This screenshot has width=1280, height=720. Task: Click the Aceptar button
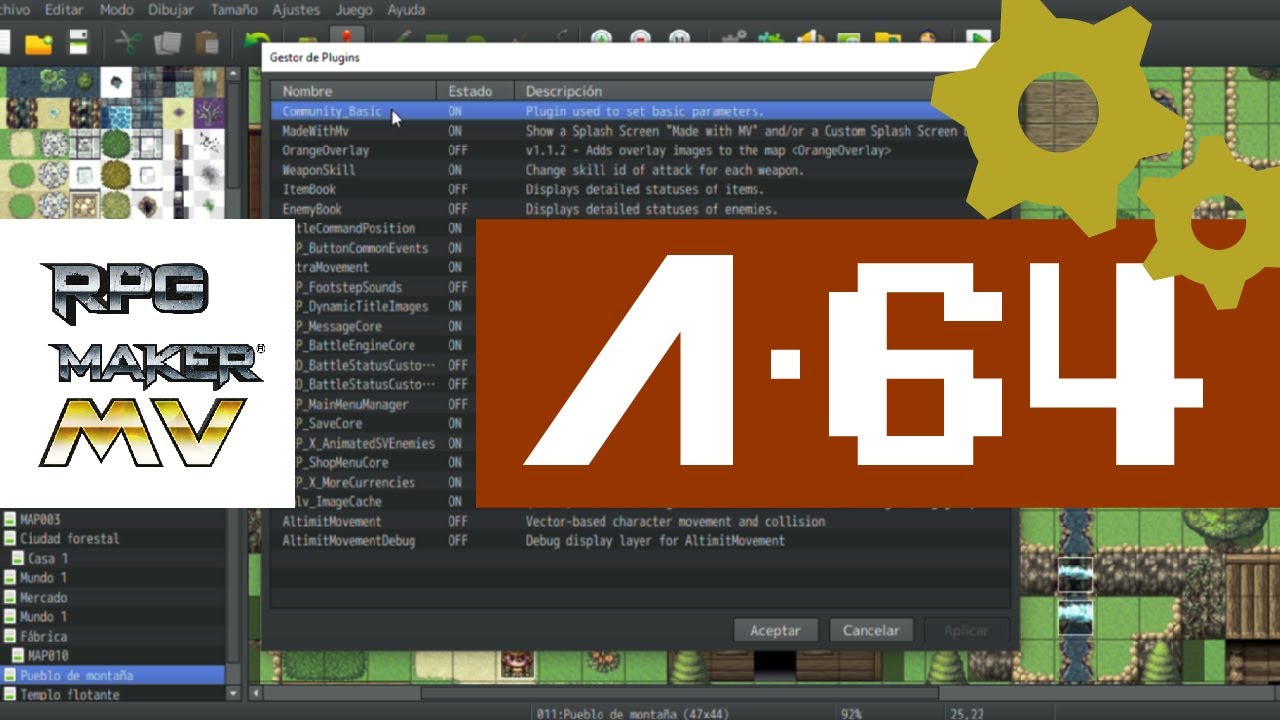click(776, 630)
